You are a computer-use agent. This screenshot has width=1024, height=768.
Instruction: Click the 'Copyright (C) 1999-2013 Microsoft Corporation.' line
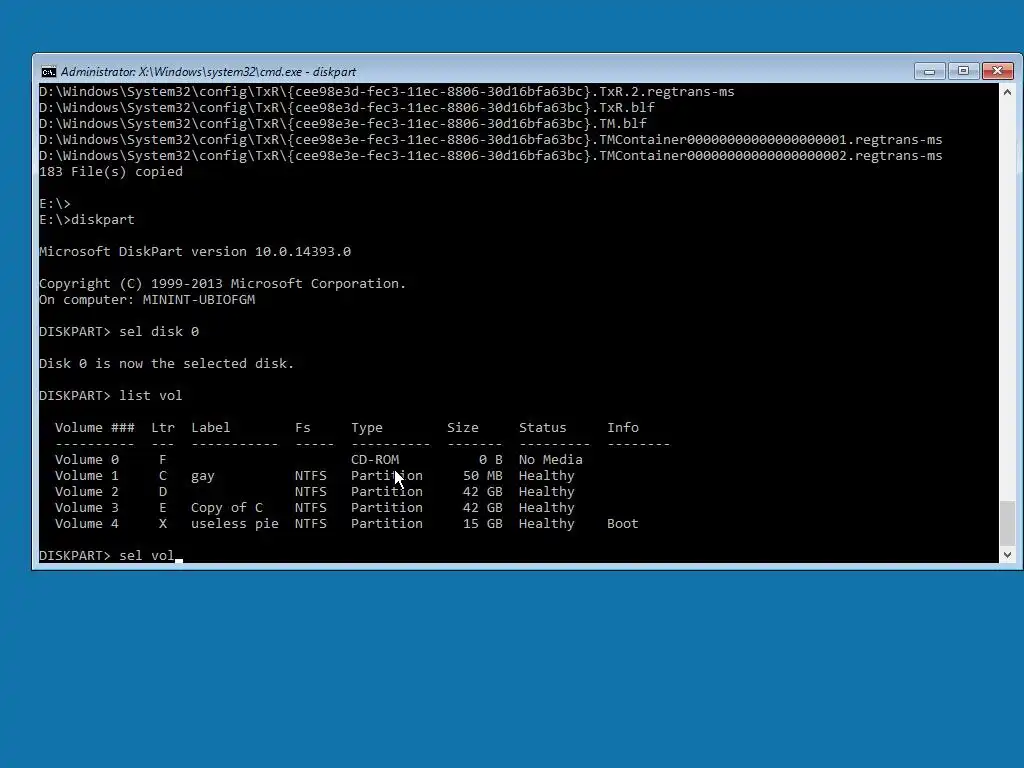tap(223, 283)
